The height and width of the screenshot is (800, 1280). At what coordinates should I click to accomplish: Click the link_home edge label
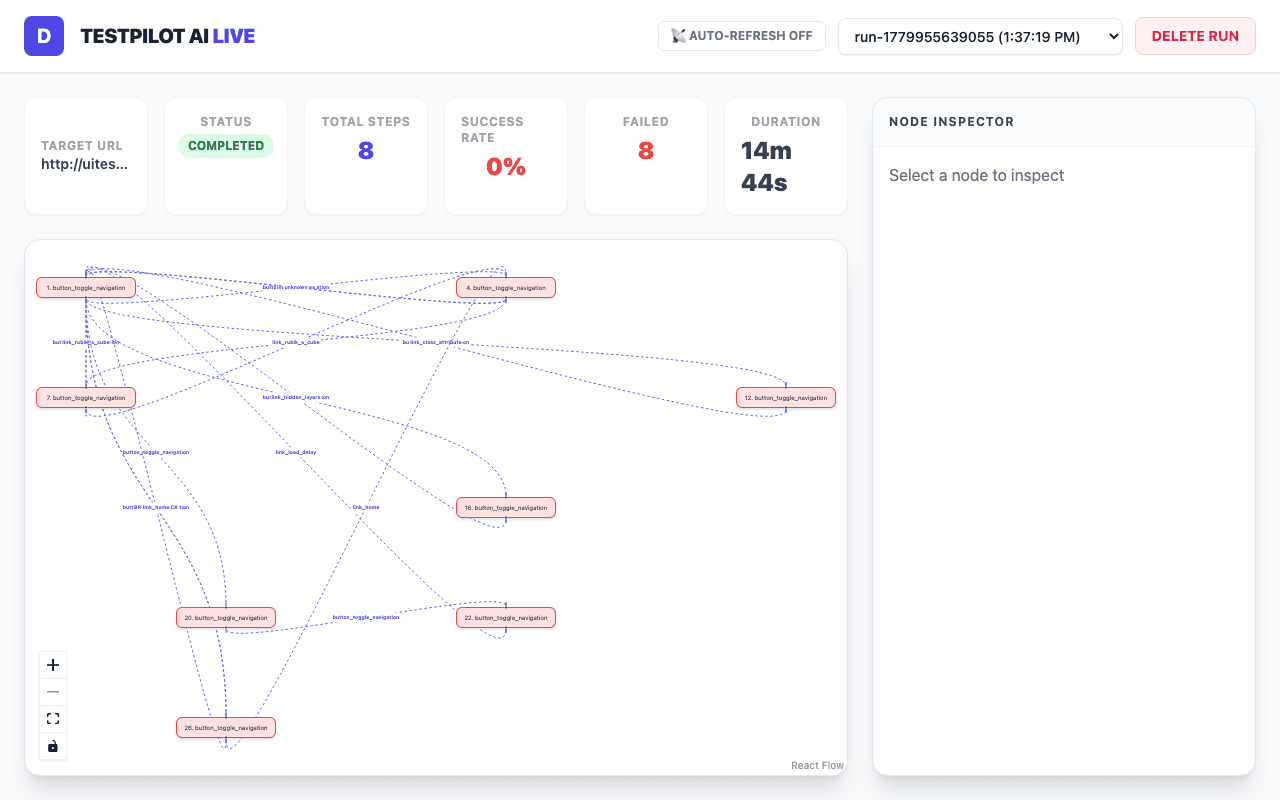coord(366,507)
